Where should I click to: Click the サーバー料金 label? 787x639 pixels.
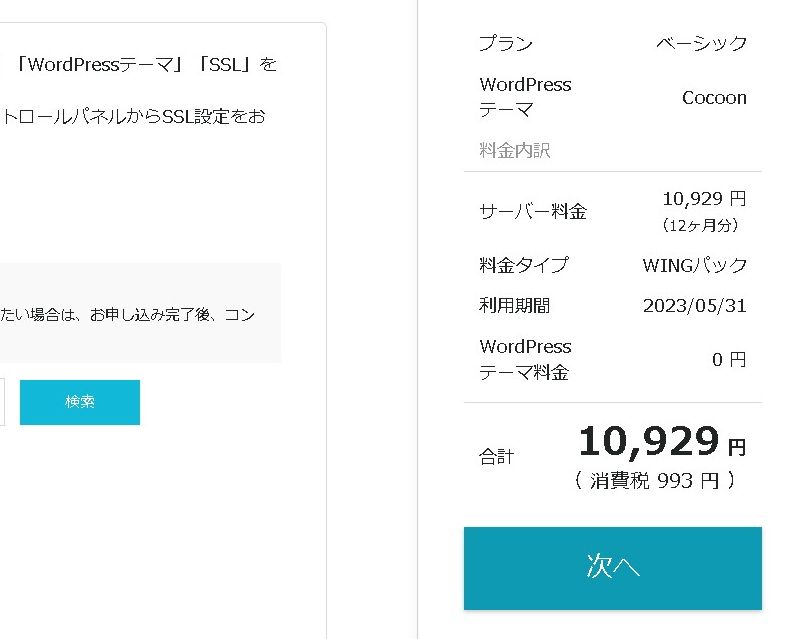533,211
